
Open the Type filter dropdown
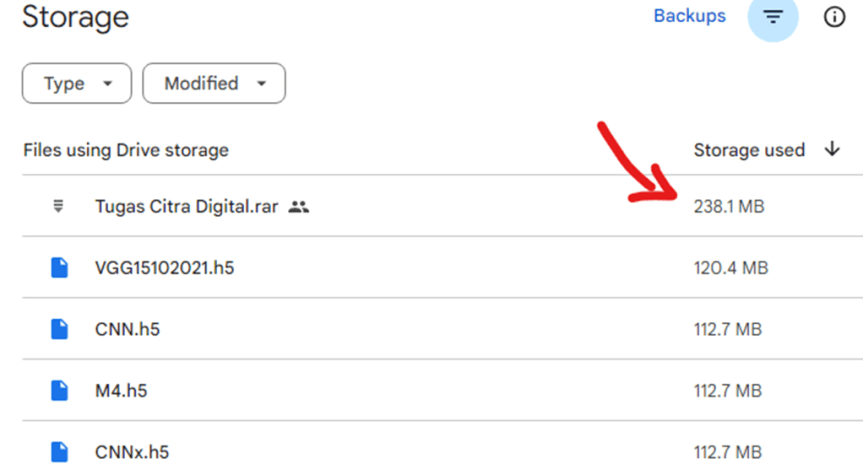76,84
